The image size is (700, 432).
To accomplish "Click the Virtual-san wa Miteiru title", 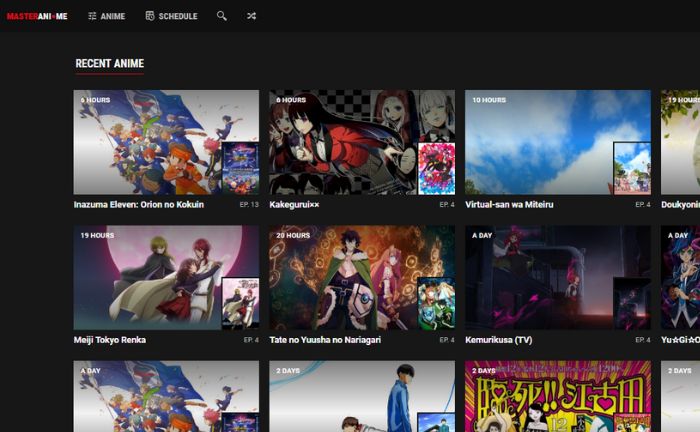I will pos(509,204).
